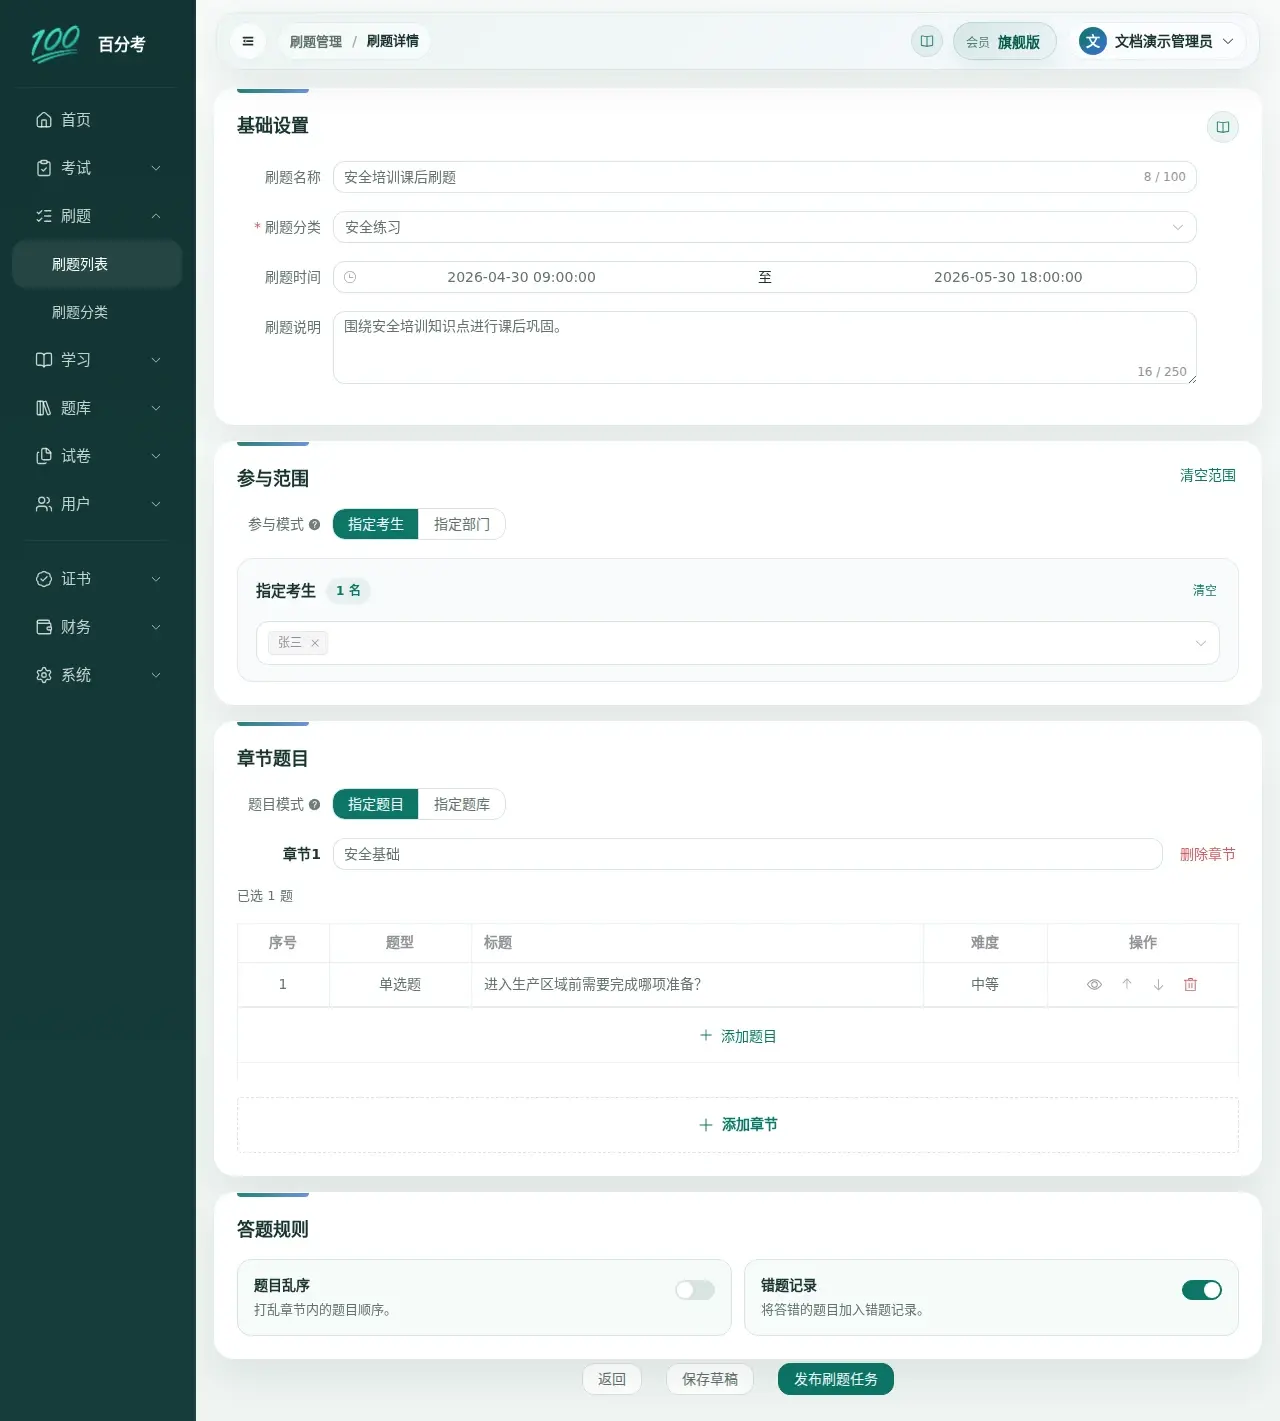Enable the 题目乱序 switch
This screenshot has width=1280, height=1421.
pyautogui.click(x=695, y=1290)
